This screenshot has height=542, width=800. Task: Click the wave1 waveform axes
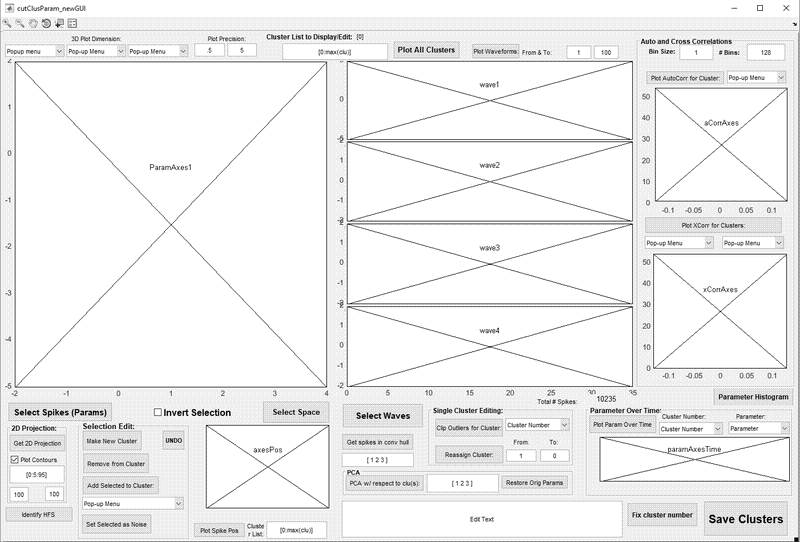point(490,101)
